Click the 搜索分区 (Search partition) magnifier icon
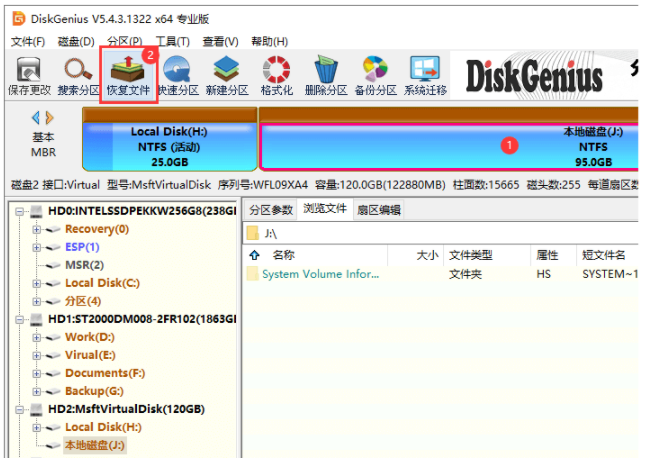Image resolution: width=652 pixels, height=462 pixels. pyautogui.click(x=78, y=69)
